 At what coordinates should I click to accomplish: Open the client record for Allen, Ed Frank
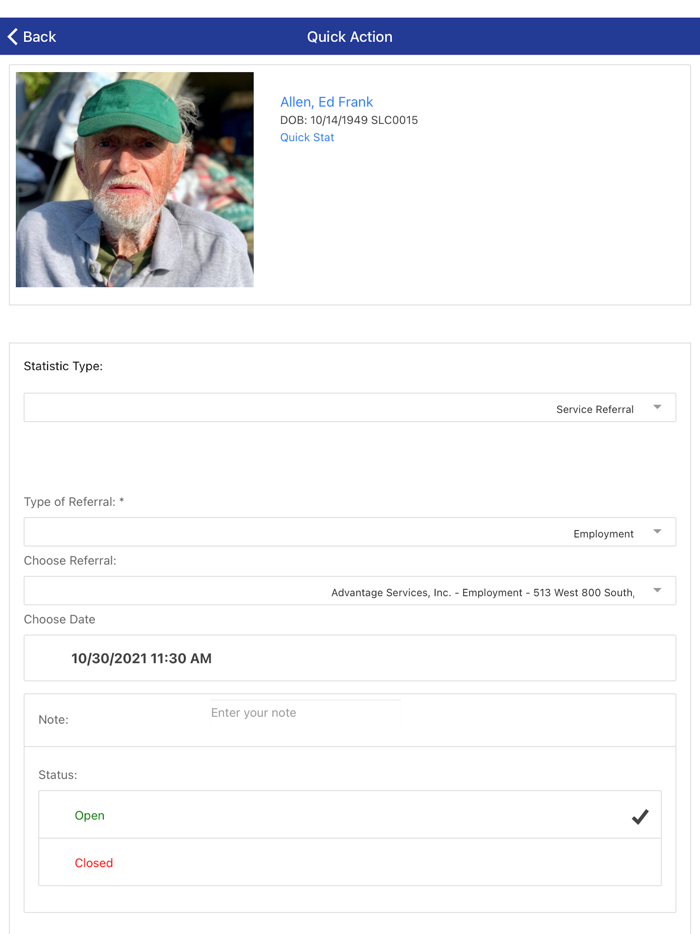click(x=326, y=101)
